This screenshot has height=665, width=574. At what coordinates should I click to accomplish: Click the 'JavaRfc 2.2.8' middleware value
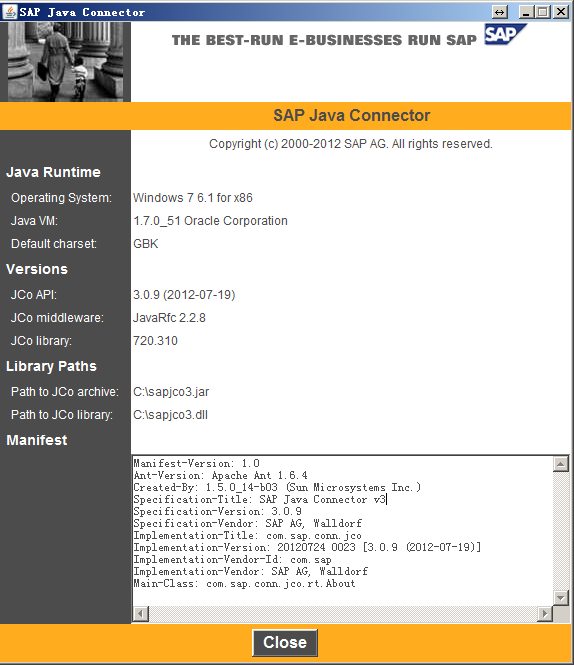pyautogui.click(x=169, y=318)
